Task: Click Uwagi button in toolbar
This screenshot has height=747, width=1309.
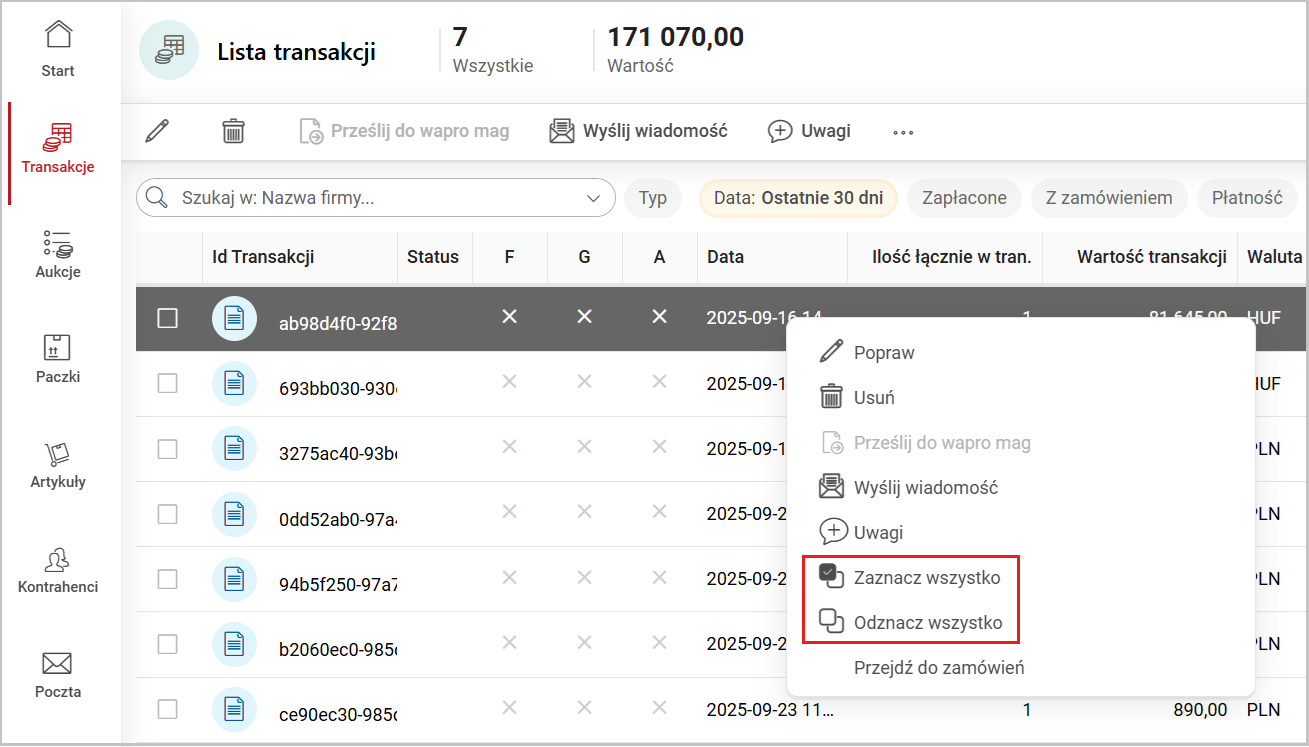Action: (x=809, y=131)
